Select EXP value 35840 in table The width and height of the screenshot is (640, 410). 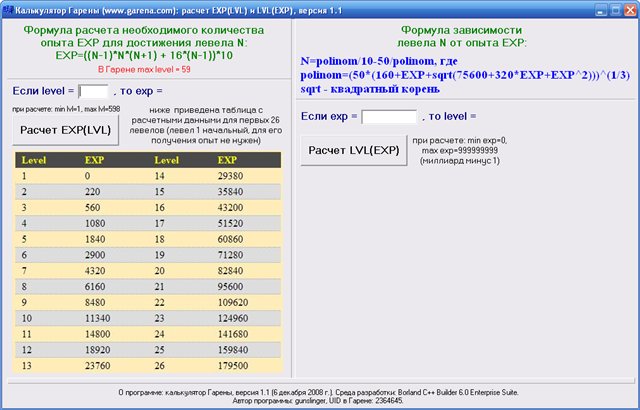coord(230,192)
